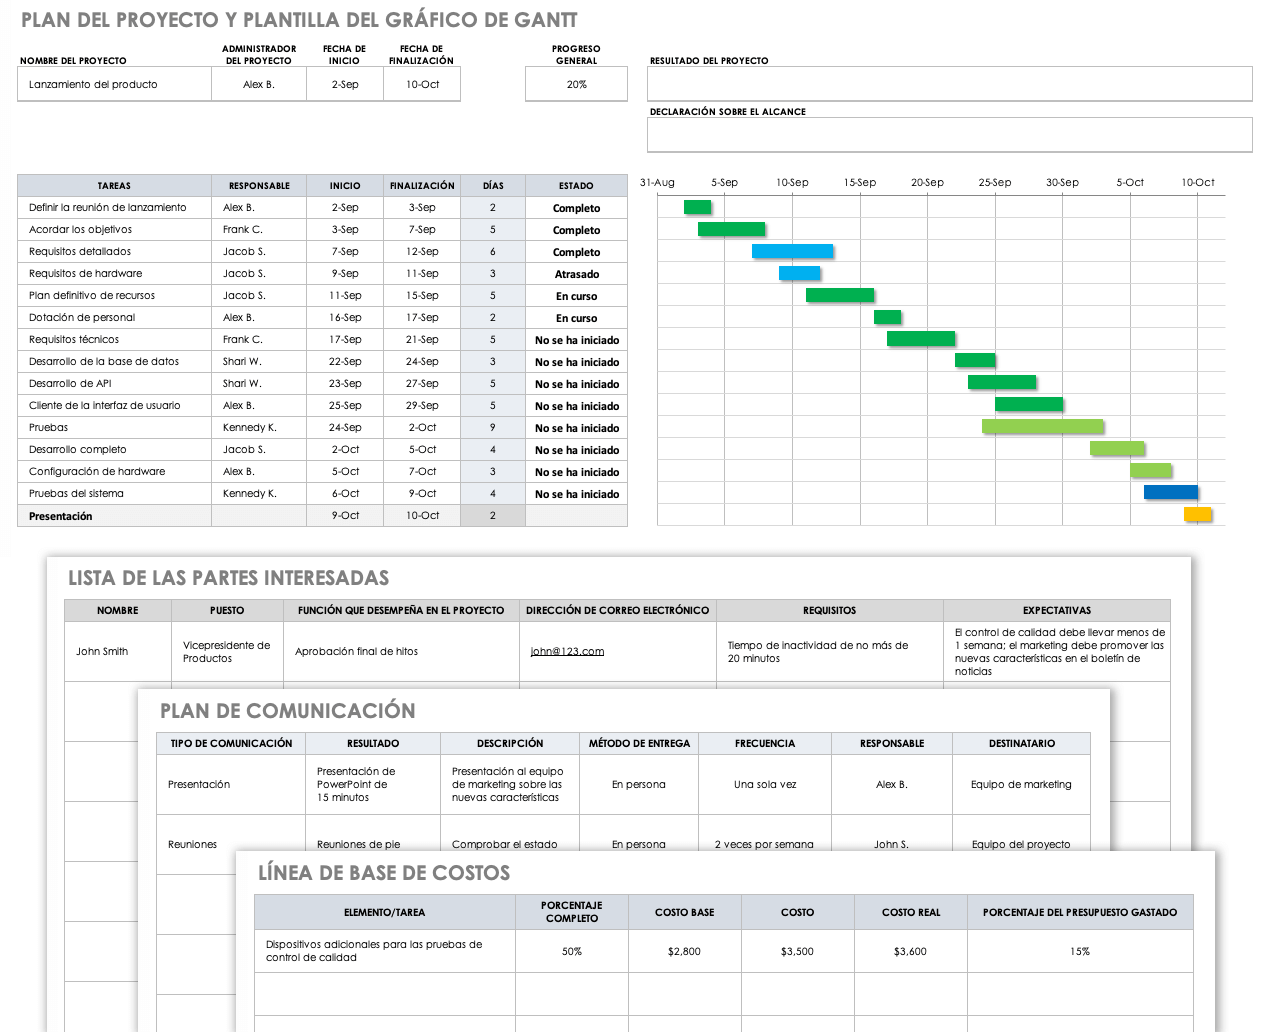Select the 15% presupuesto gastado cell
Screen dimensions: 1269x1032
point(1079,952)
